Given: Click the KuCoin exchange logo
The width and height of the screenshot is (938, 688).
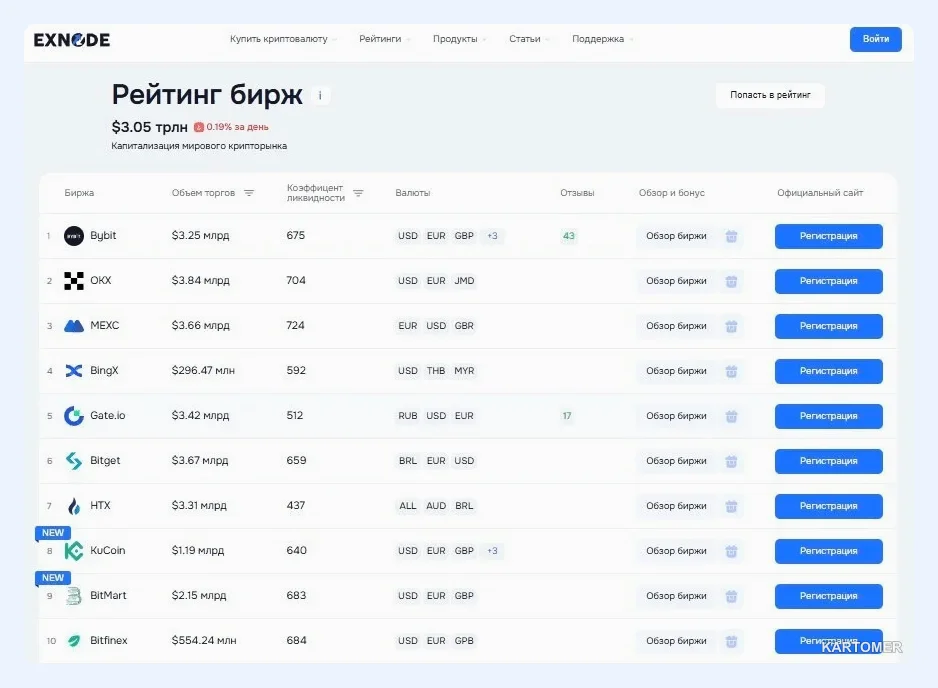Looking at the screenshot, I should (74, 551).
